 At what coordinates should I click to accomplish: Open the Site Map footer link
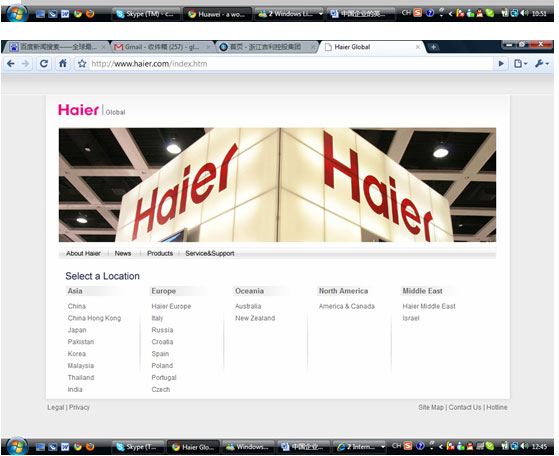(431, 407)
